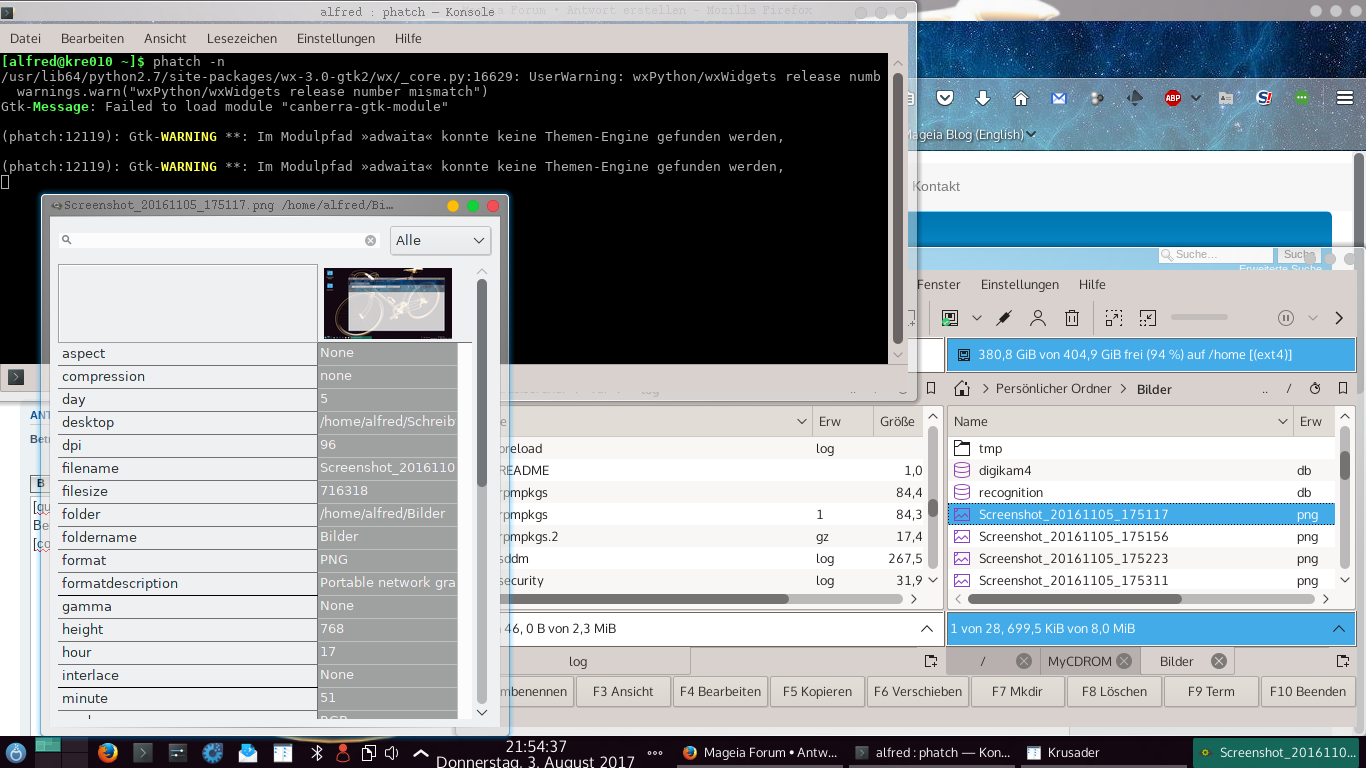Click the Adblock Plus icon in Firefox toolbar

(x=1172, y=98)
